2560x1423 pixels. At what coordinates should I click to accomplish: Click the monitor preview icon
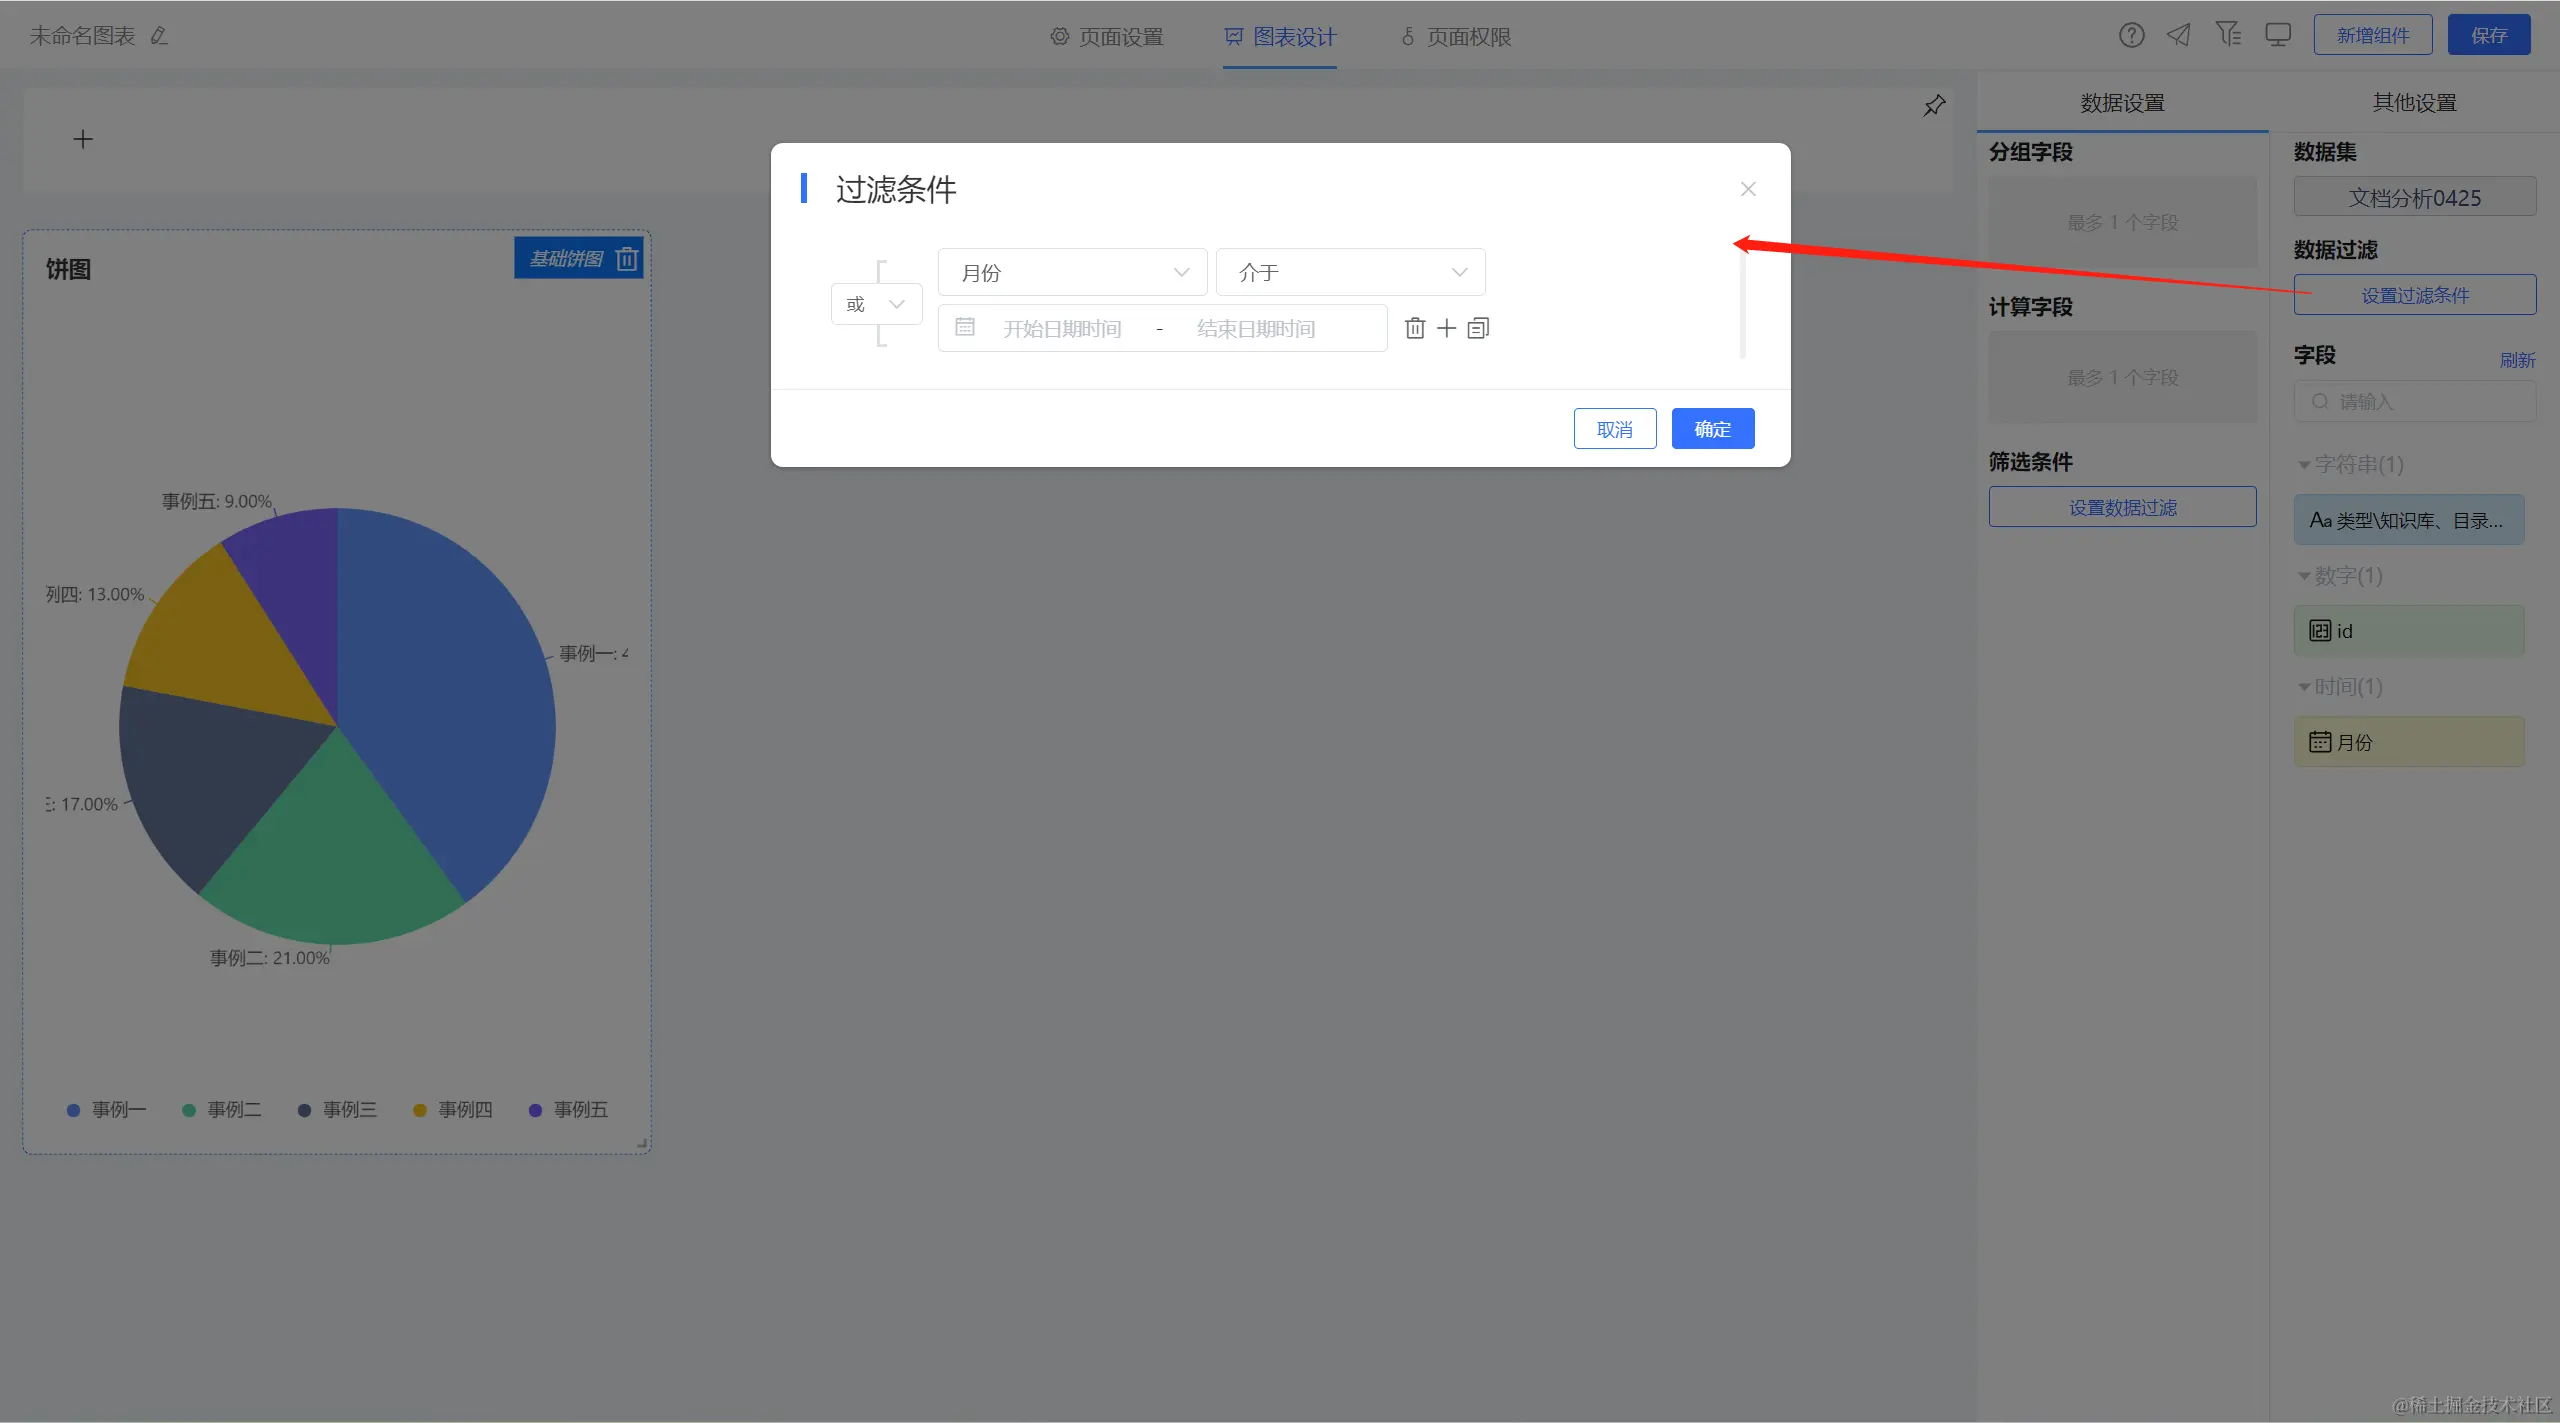click(2278, 36)
